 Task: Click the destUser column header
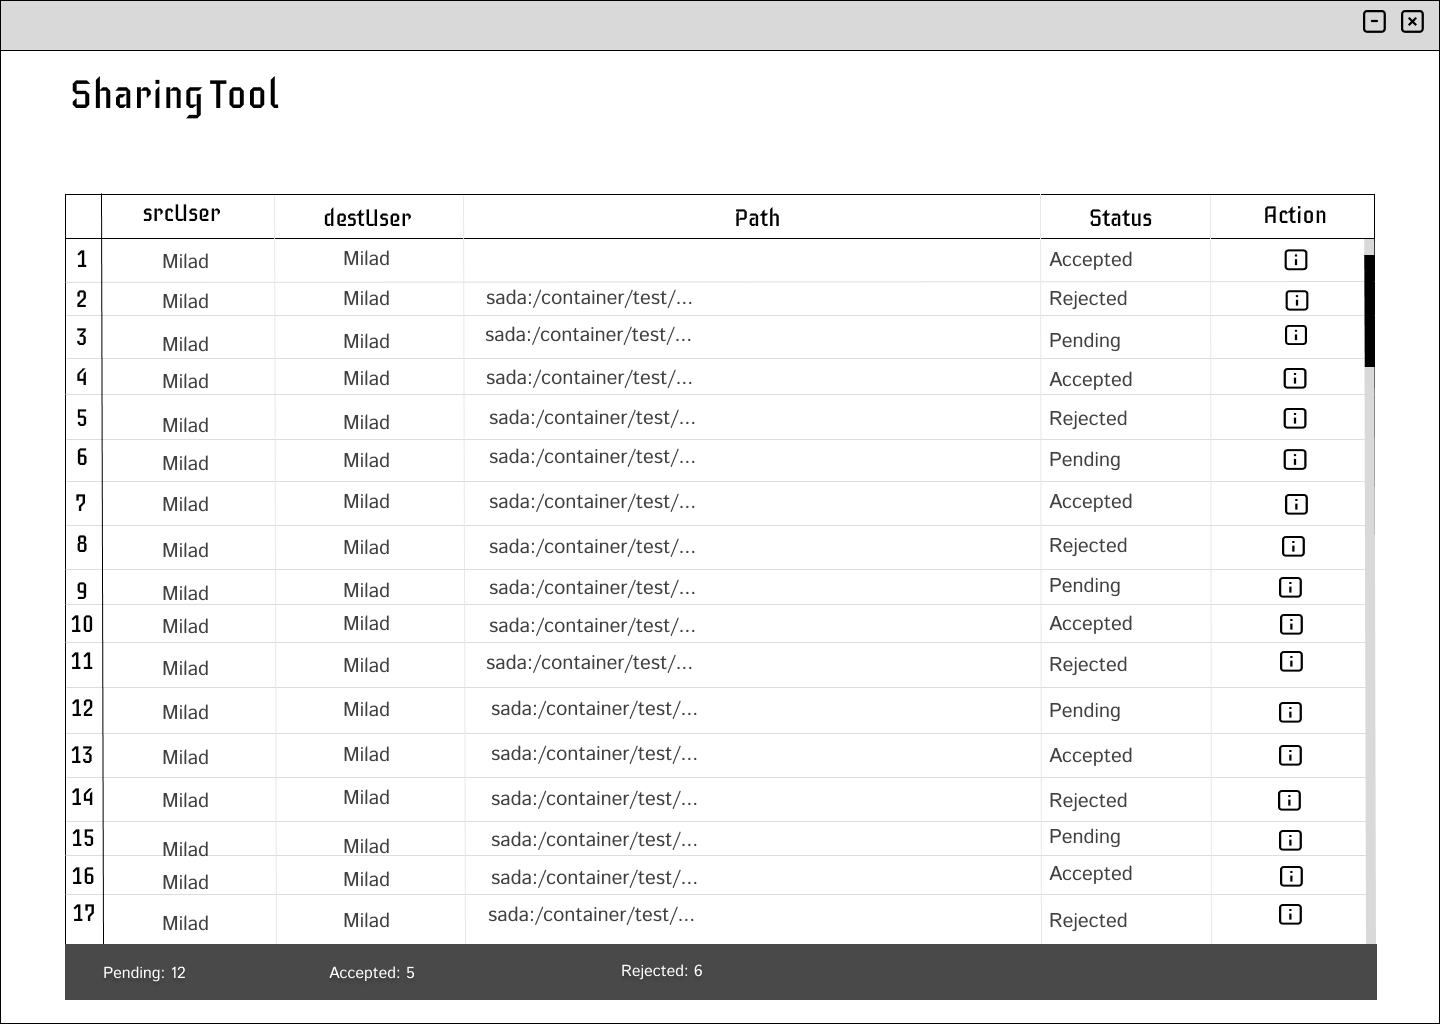[367, 218]
